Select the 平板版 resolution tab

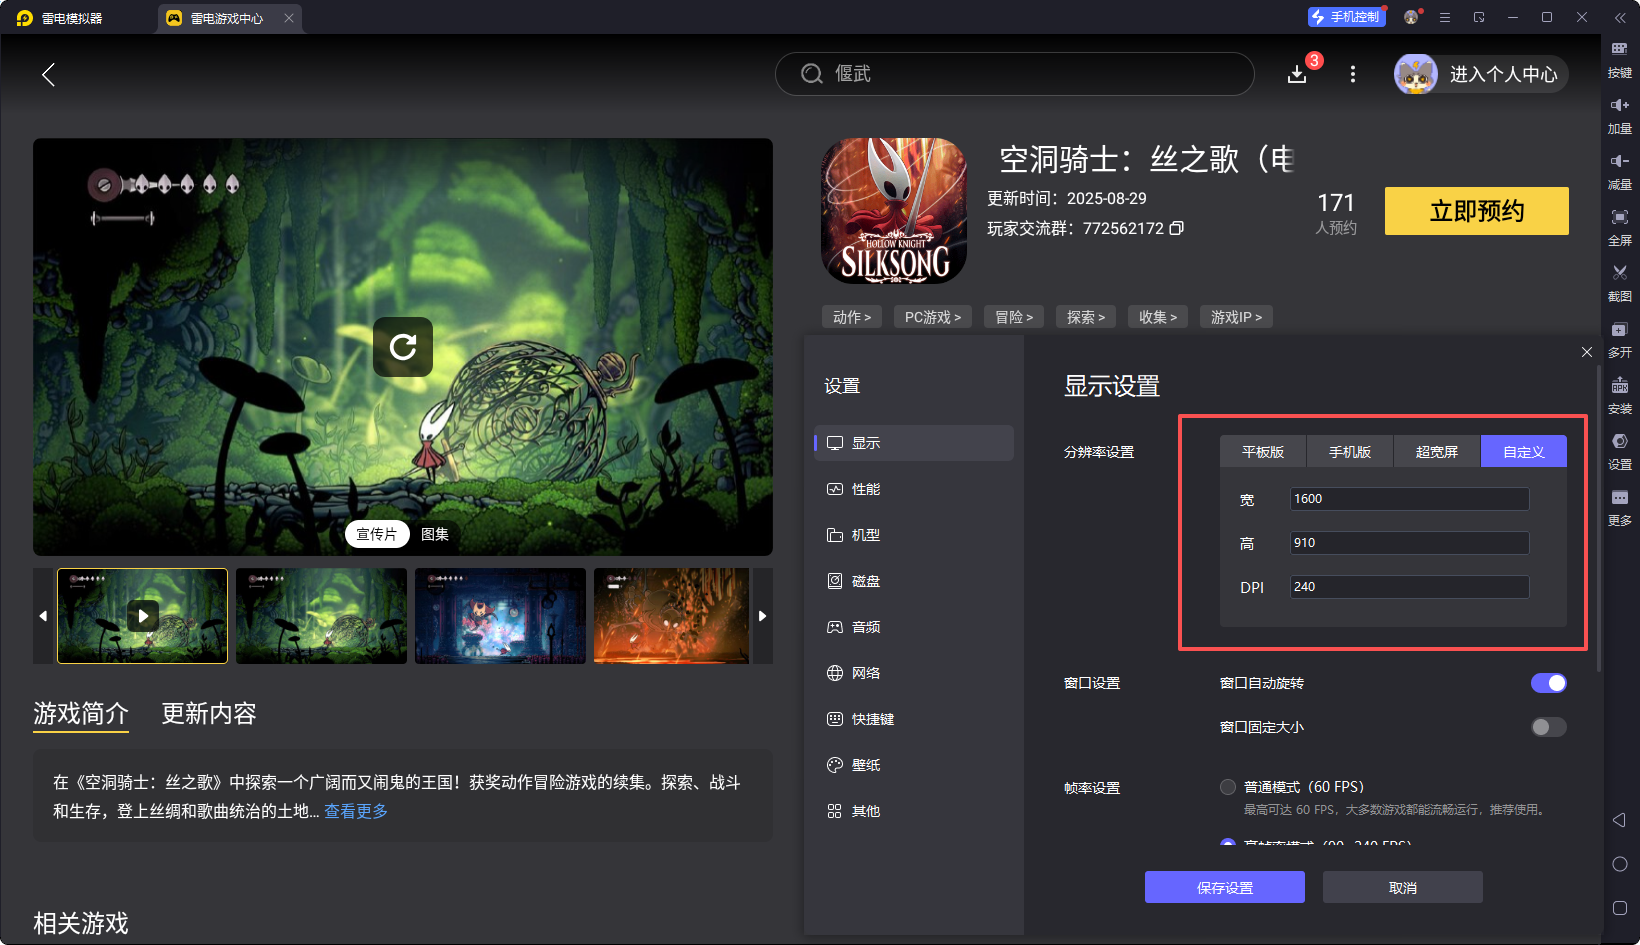tap(1263, 452)
